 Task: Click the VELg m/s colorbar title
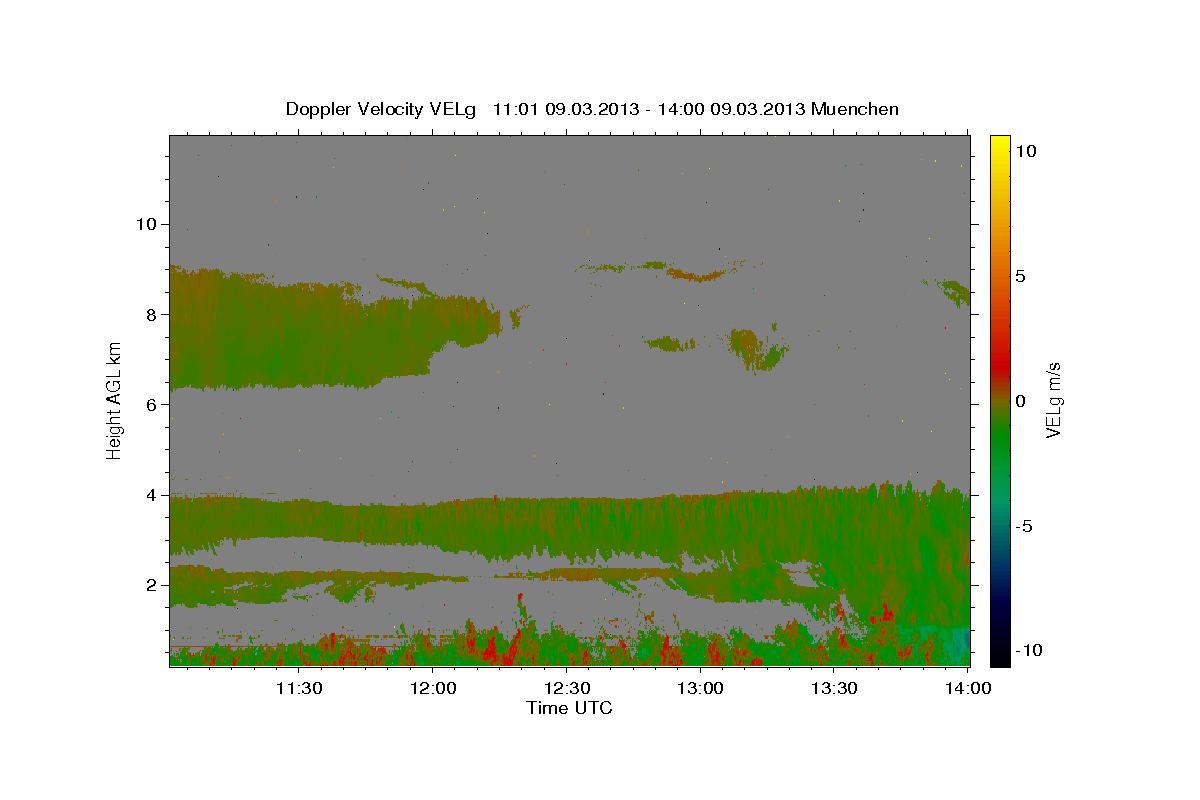pyautogui.click(x=1054, y=400)
